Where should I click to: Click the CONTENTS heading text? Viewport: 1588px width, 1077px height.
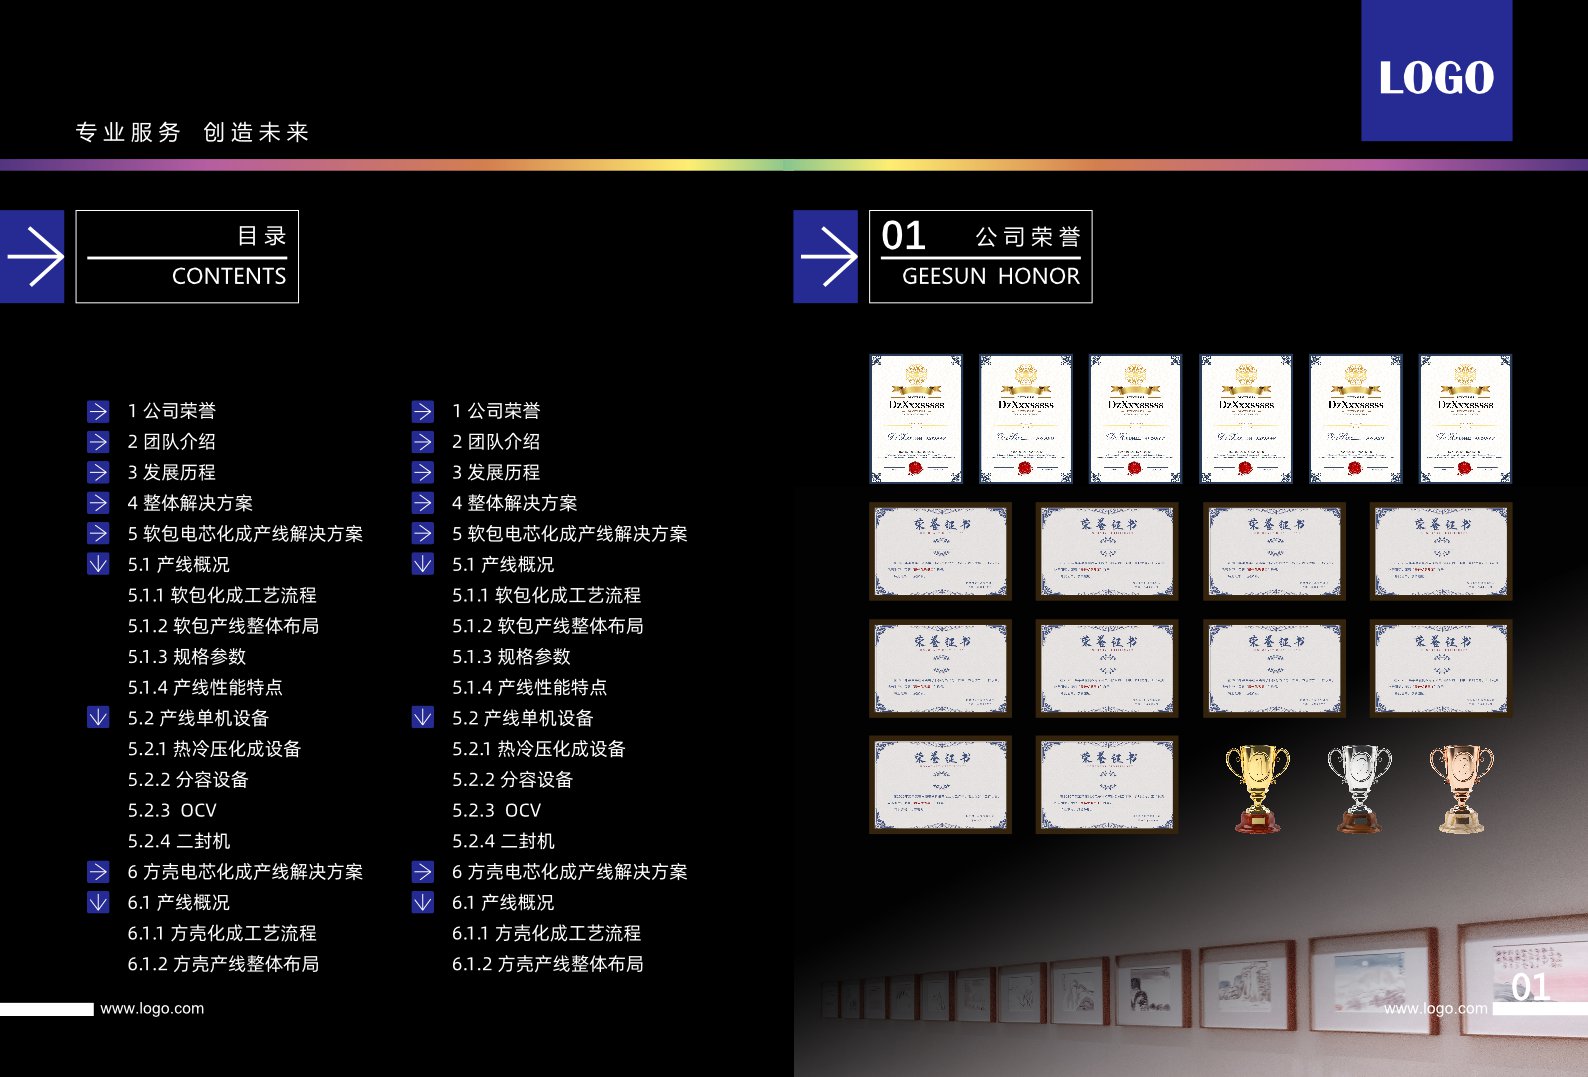click(x=229, y=276)
